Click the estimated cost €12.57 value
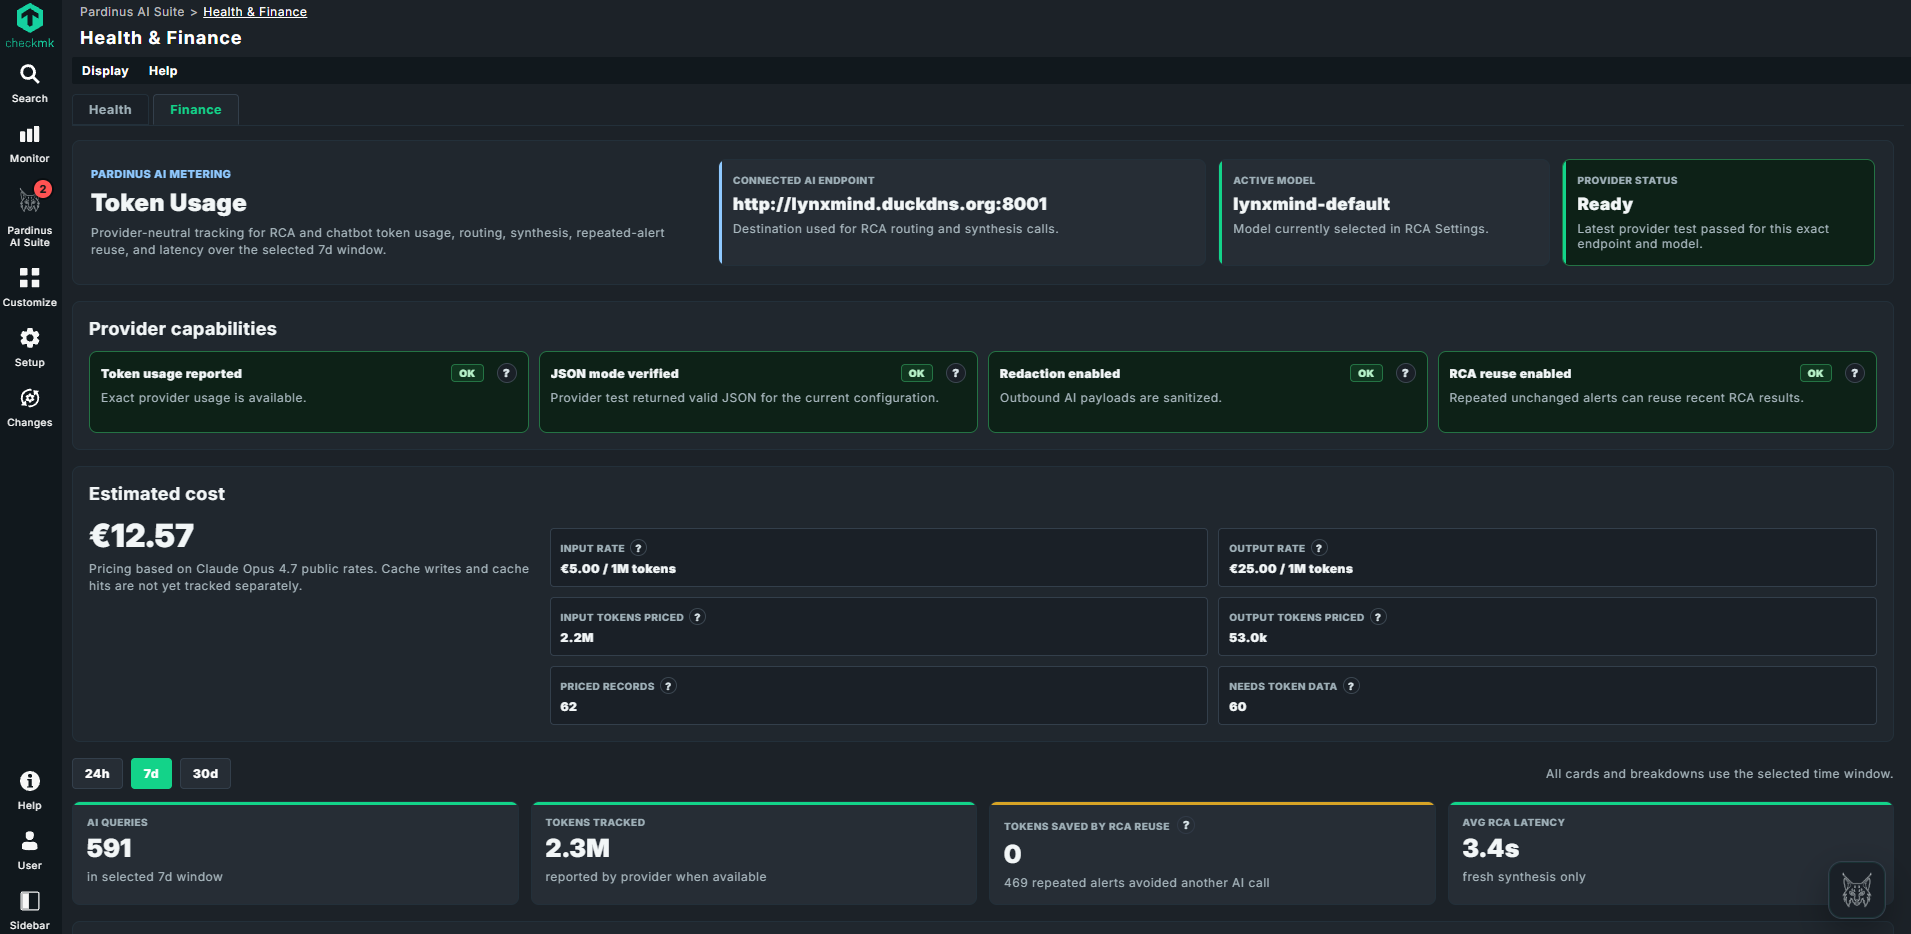This screenshot has height=934, width=1911. [x=142, y=536]
